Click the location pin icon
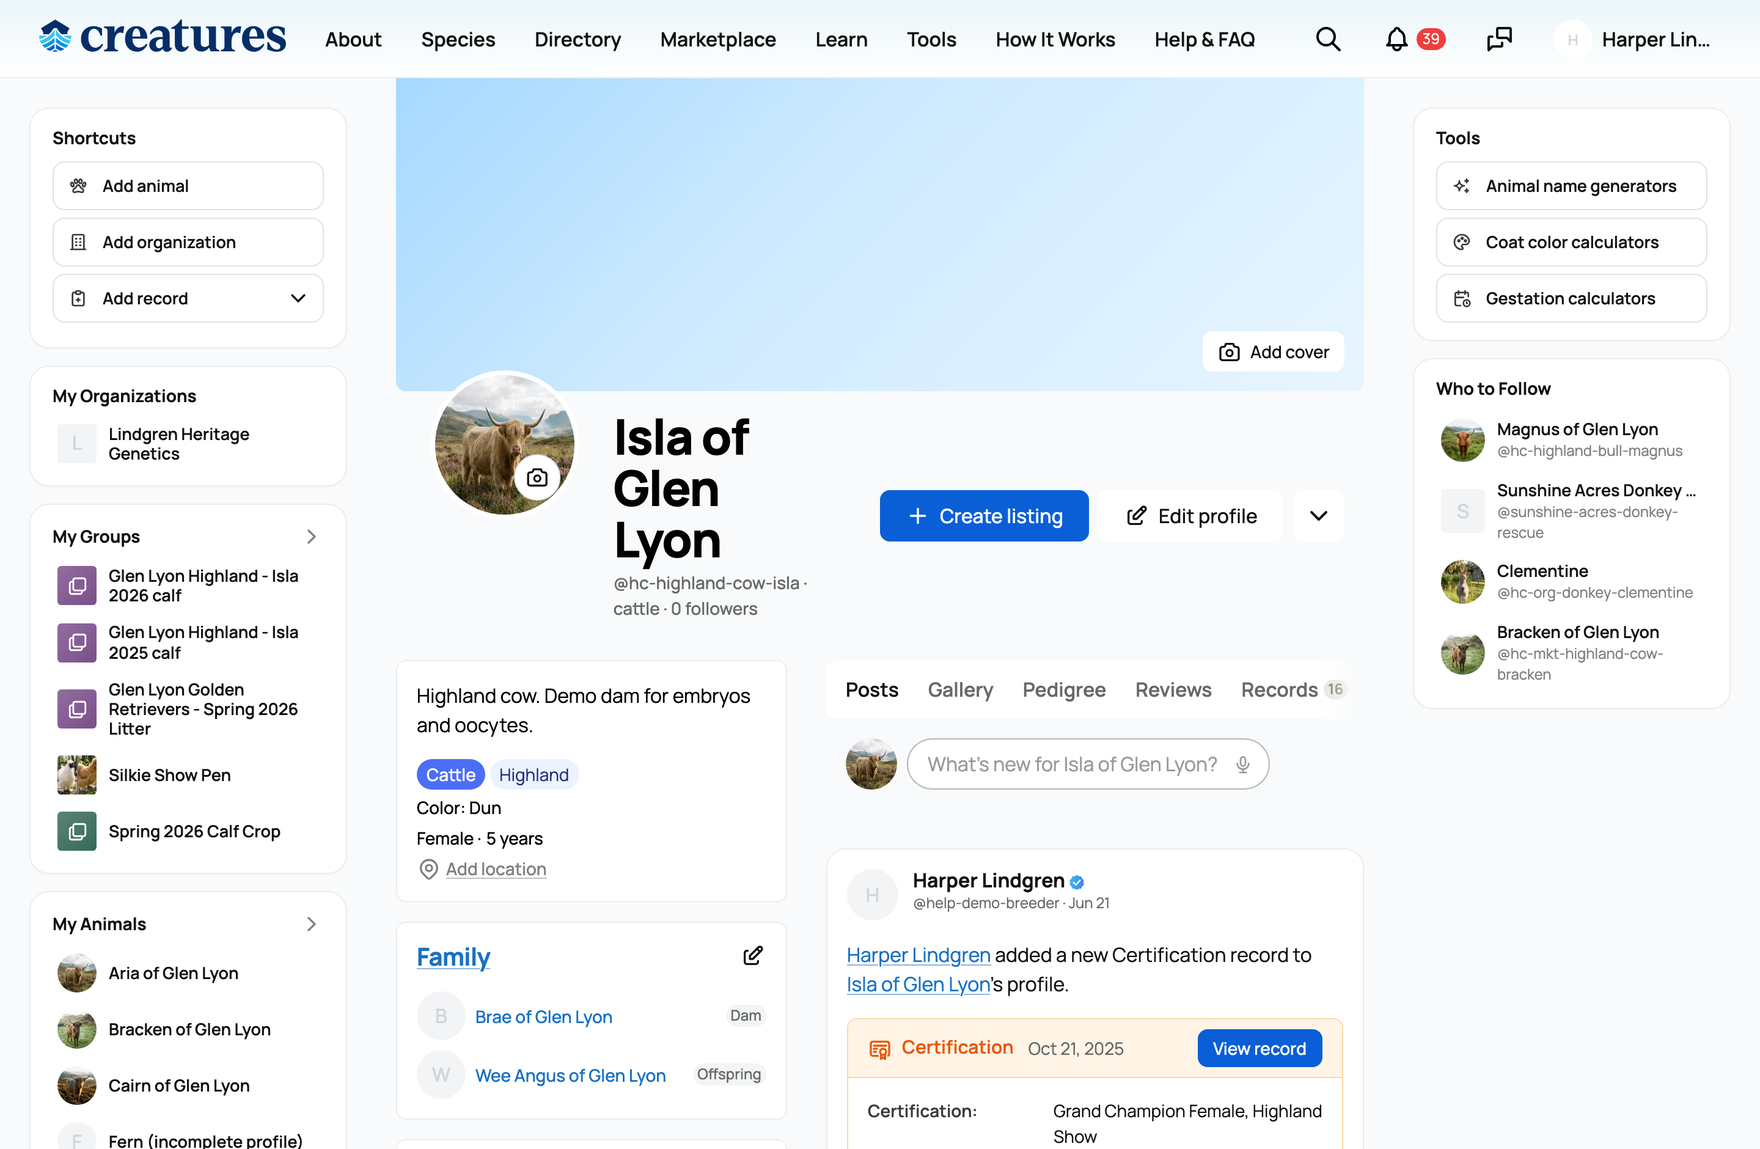Screen dimensions: 1760x1149 click(x=428, y=869)
